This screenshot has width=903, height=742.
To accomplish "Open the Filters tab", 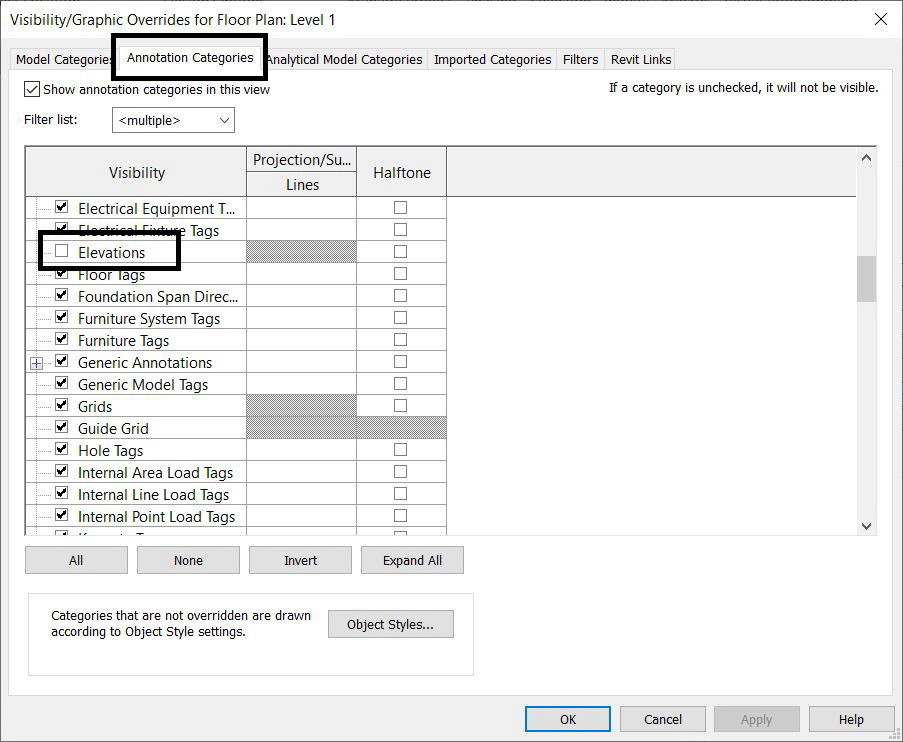I will point(580,59).
